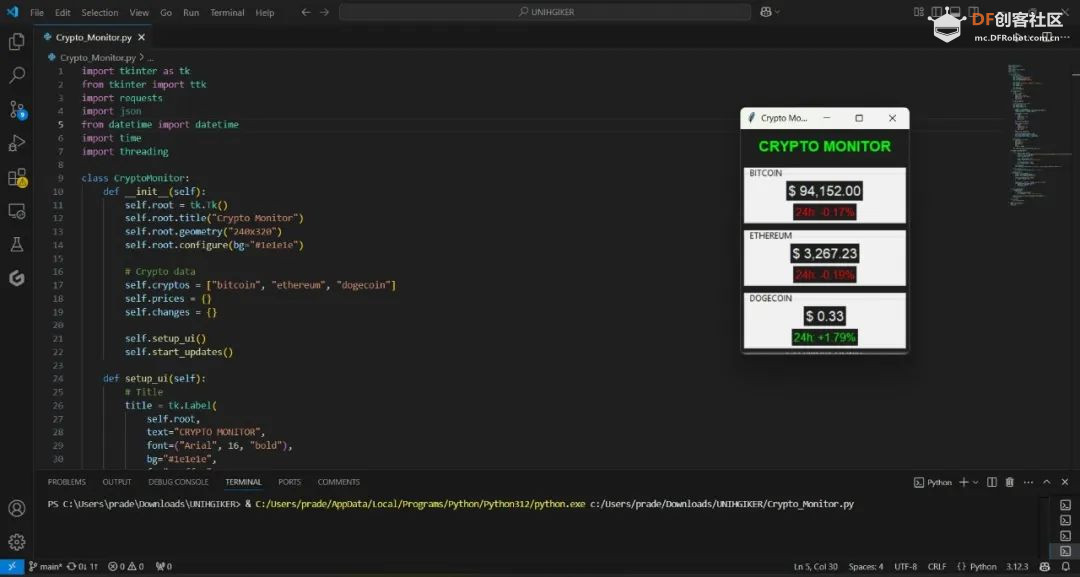Switch to the PORTS panel tab

pos(289,482)
